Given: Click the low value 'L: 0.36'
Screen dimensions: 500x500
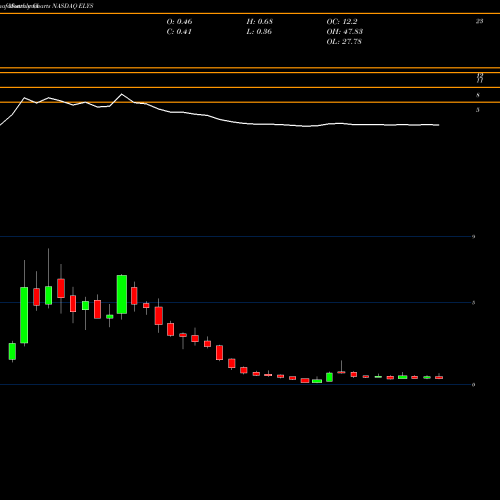Looking at the screenshot, I should [259, 32].
